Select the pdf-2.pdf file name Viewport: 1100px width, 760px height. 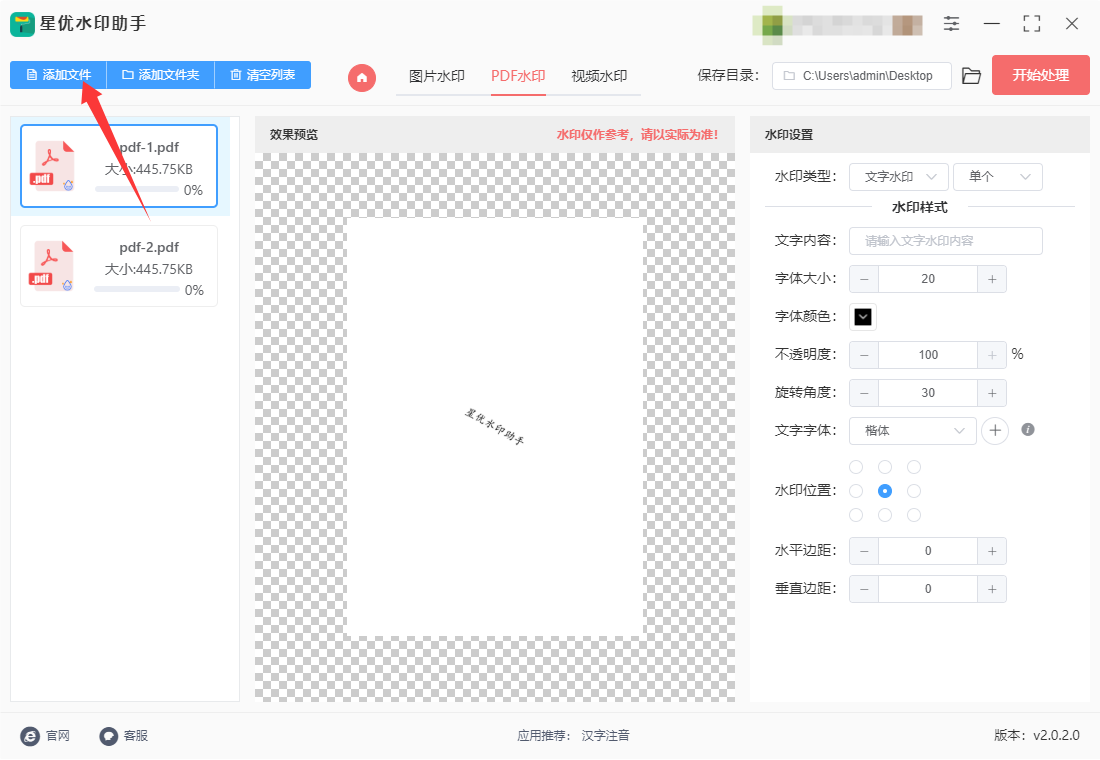(149, 247)
